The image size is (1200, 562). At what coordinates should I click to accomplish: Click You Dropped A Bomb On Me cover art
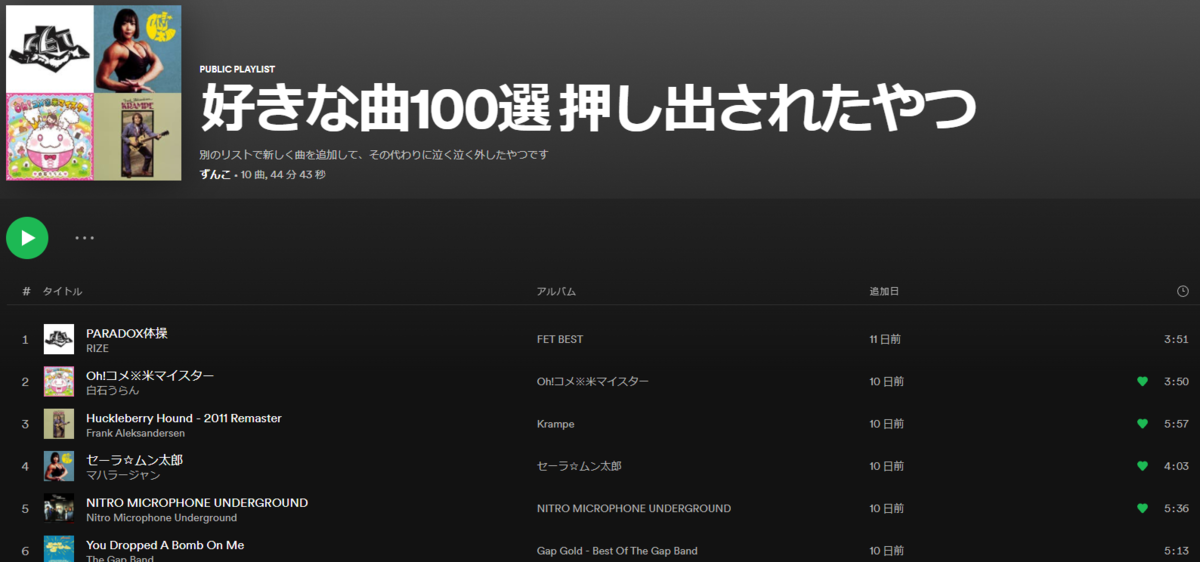[59, 549]
